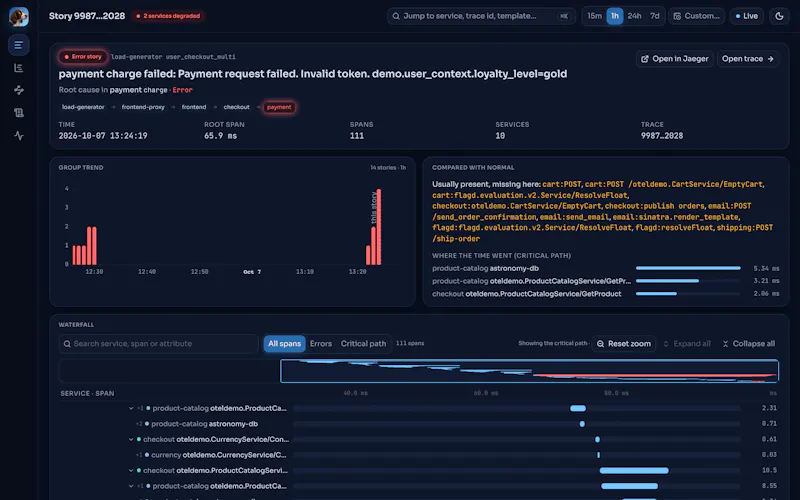Screen dimensions: 800x500
Task: Click the dog avatar logo
Action: [19, 16]
